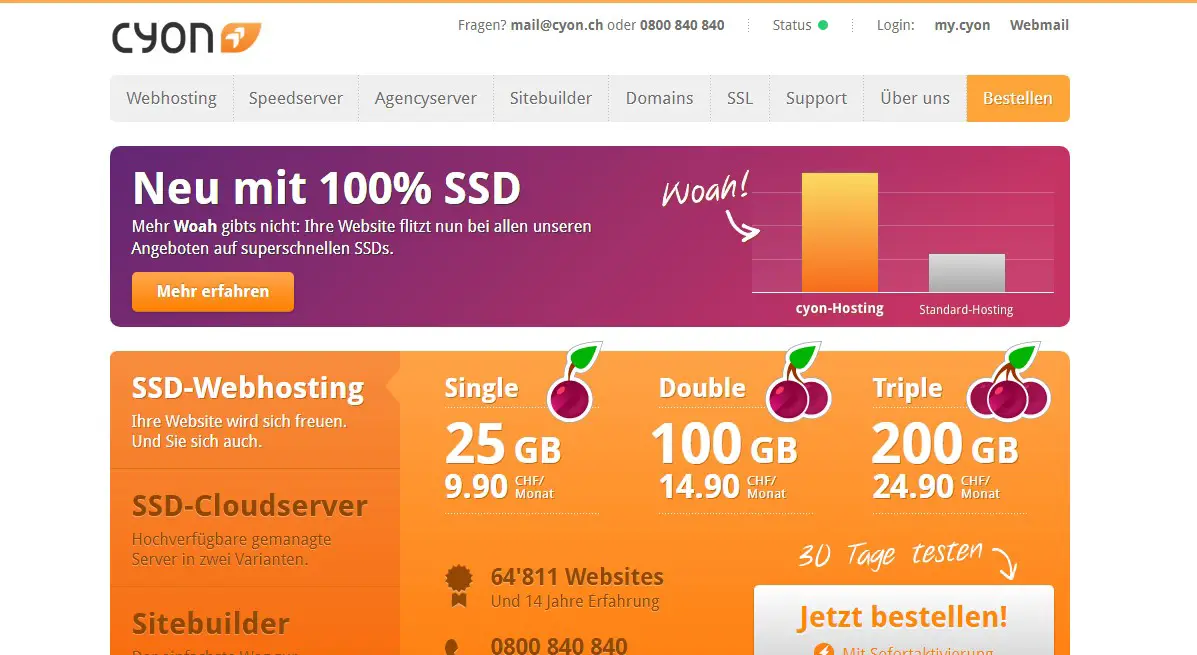This screenshot has width=1197, height=655.
Task: Click the mail@cyon.ch email link
Action: point(557,25)
